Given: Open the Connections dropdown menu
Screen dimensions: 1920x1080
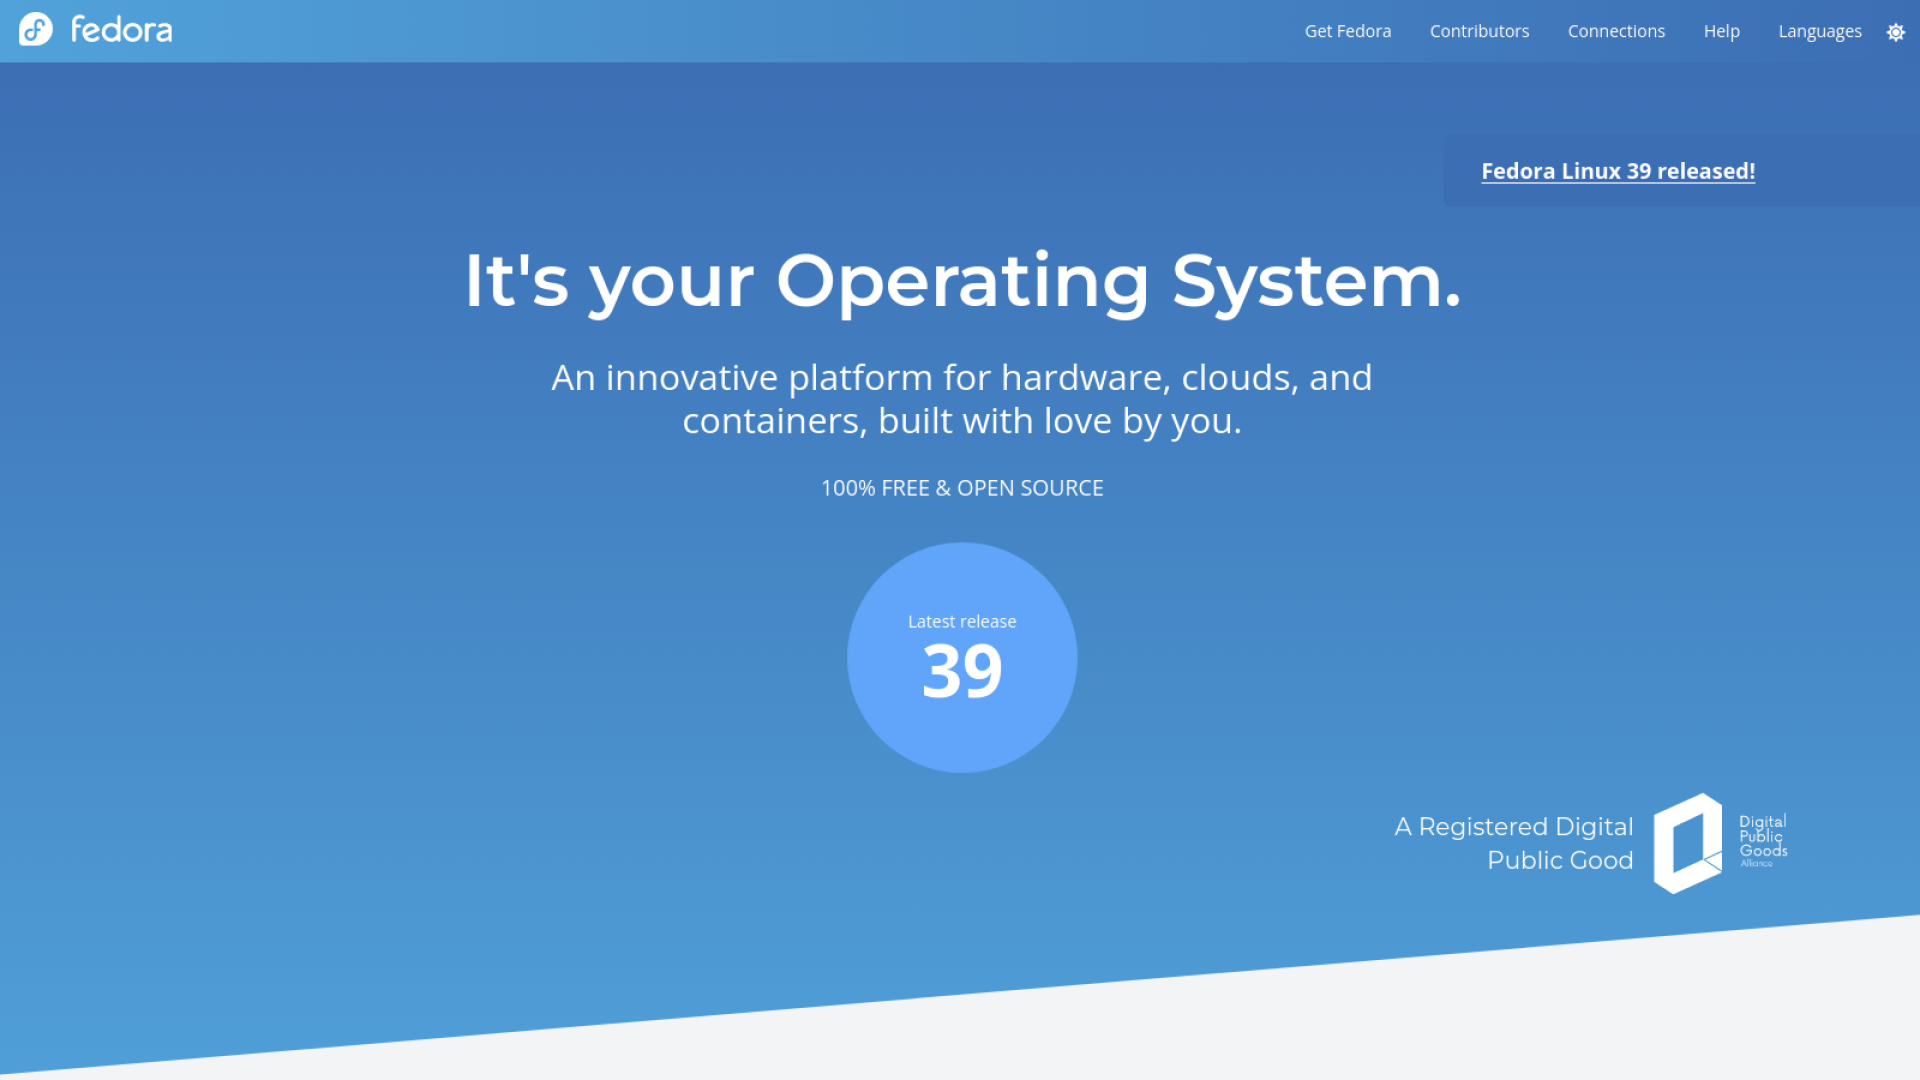Looking at the screenshot, I should pyautogui.click(x=1616, y=31).
